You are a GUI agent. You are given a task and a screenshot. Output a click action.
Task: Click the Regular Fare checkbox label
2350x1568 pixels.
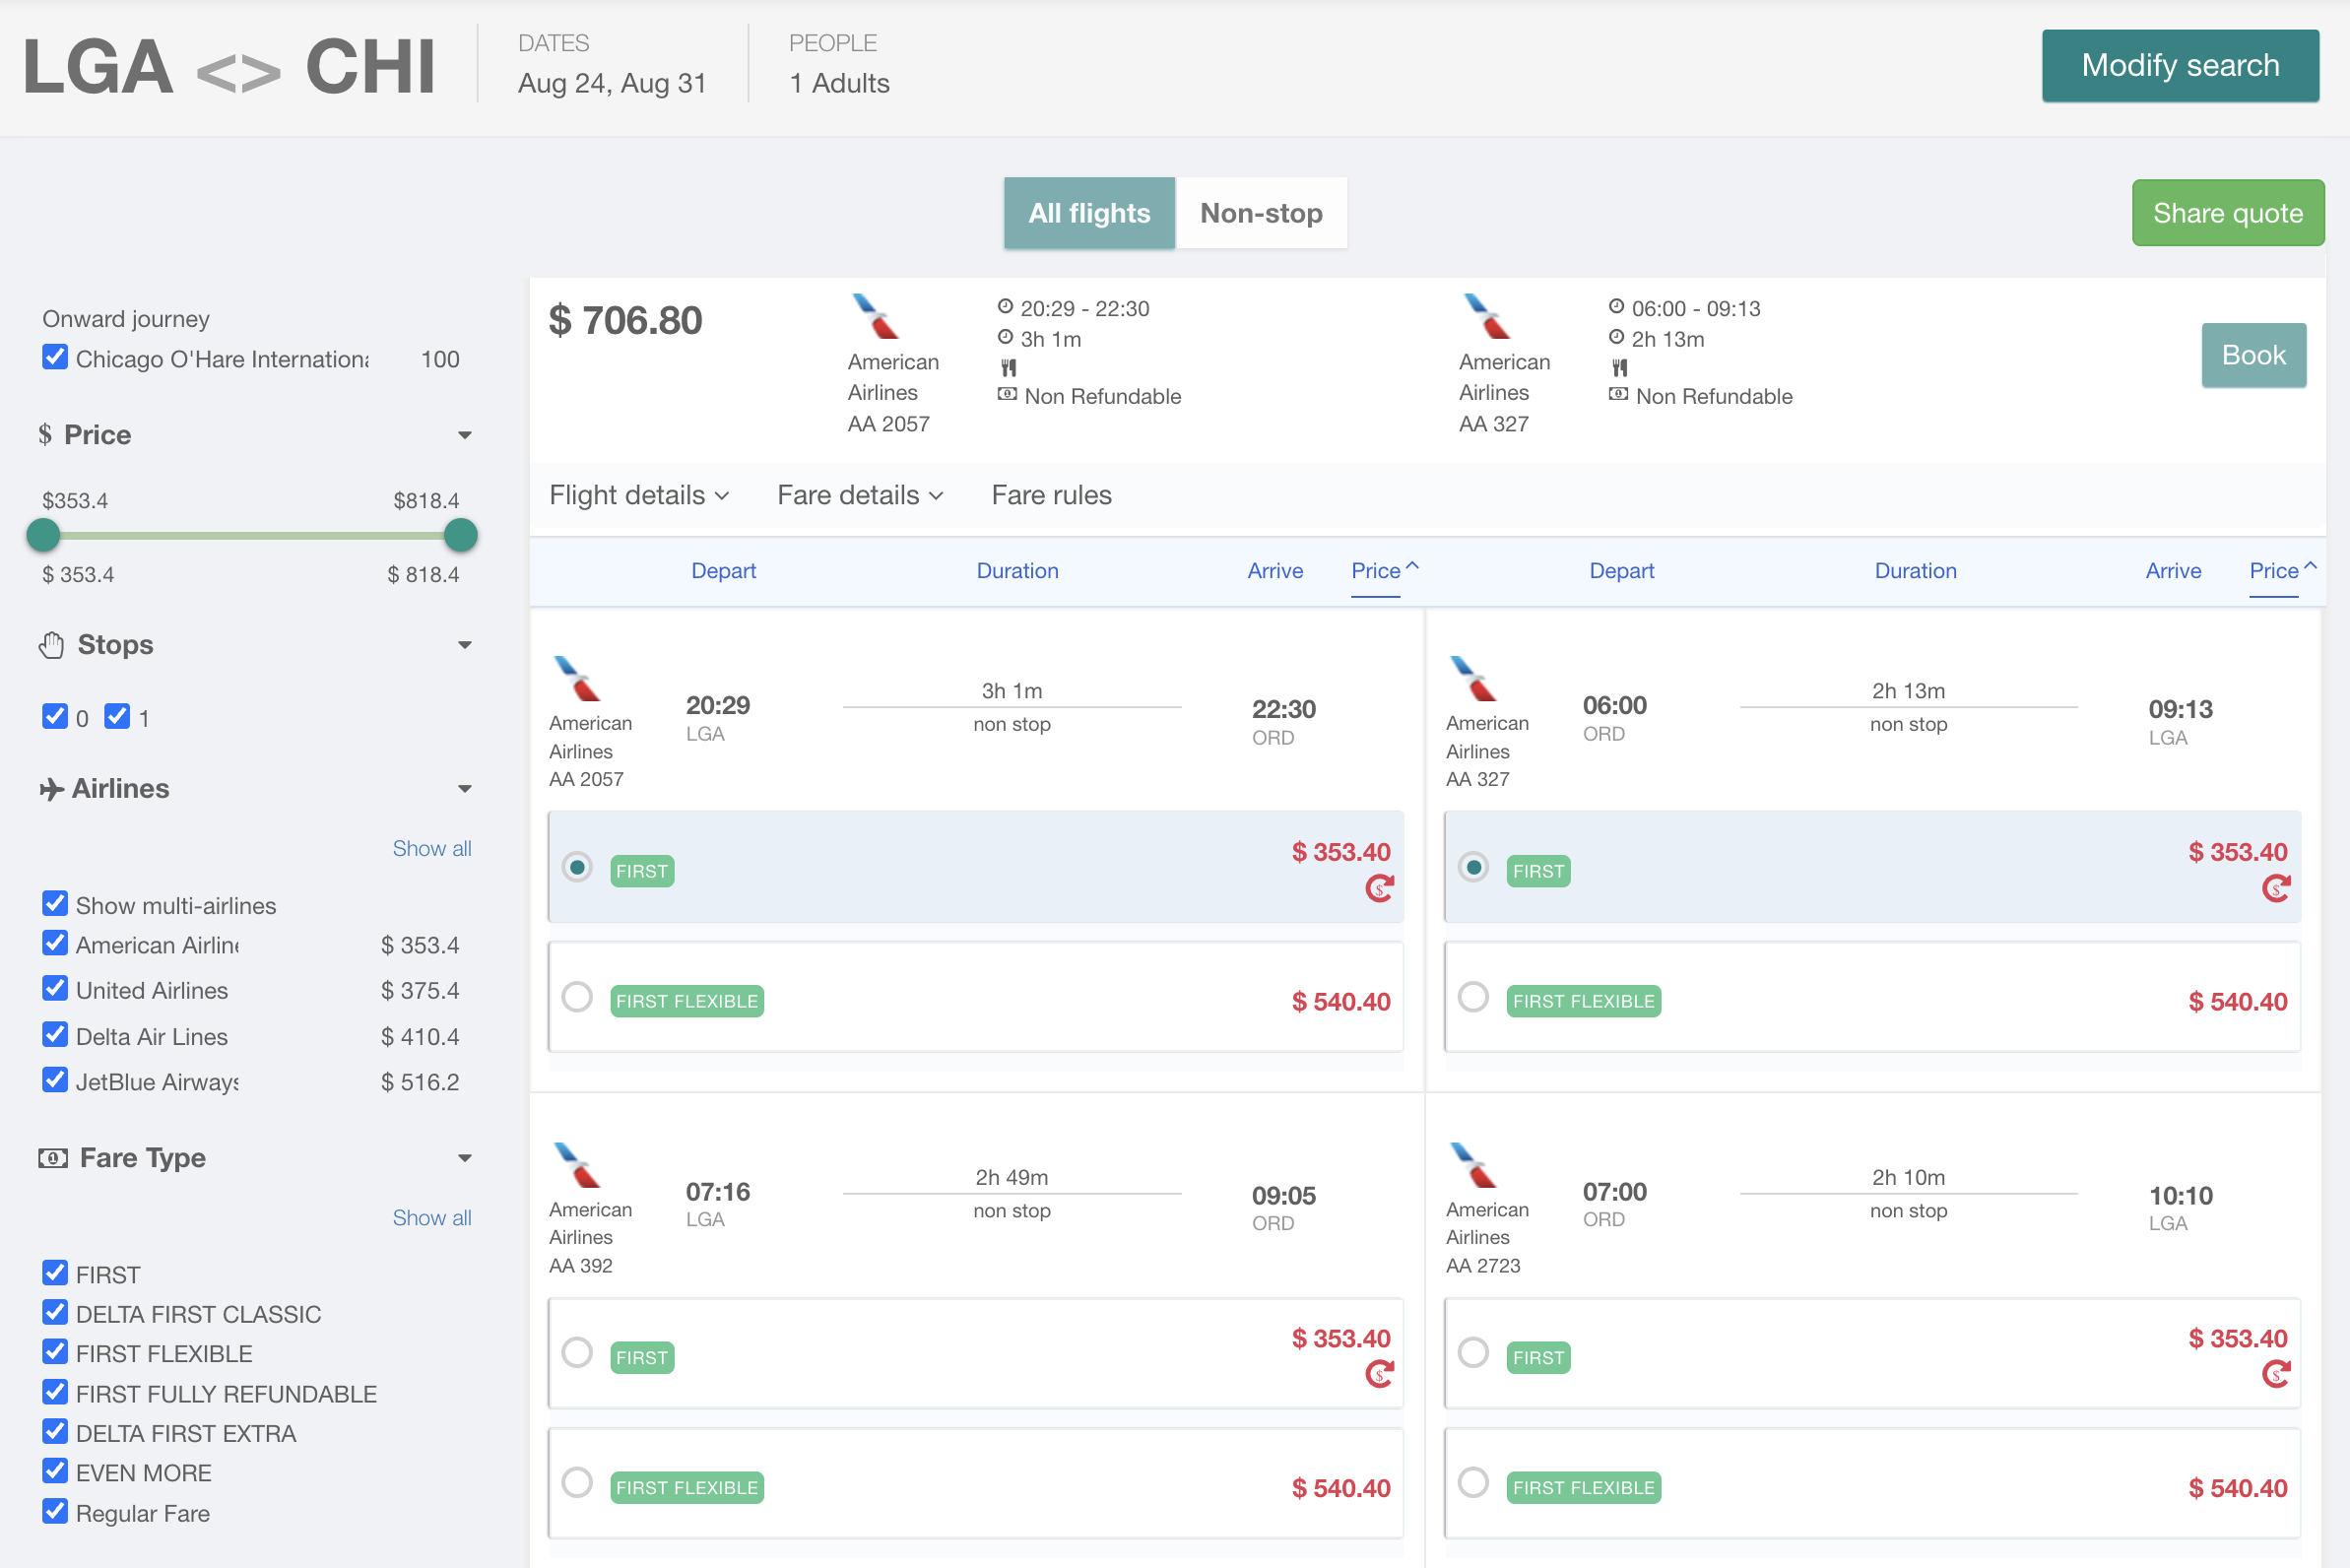(143, 1513)
